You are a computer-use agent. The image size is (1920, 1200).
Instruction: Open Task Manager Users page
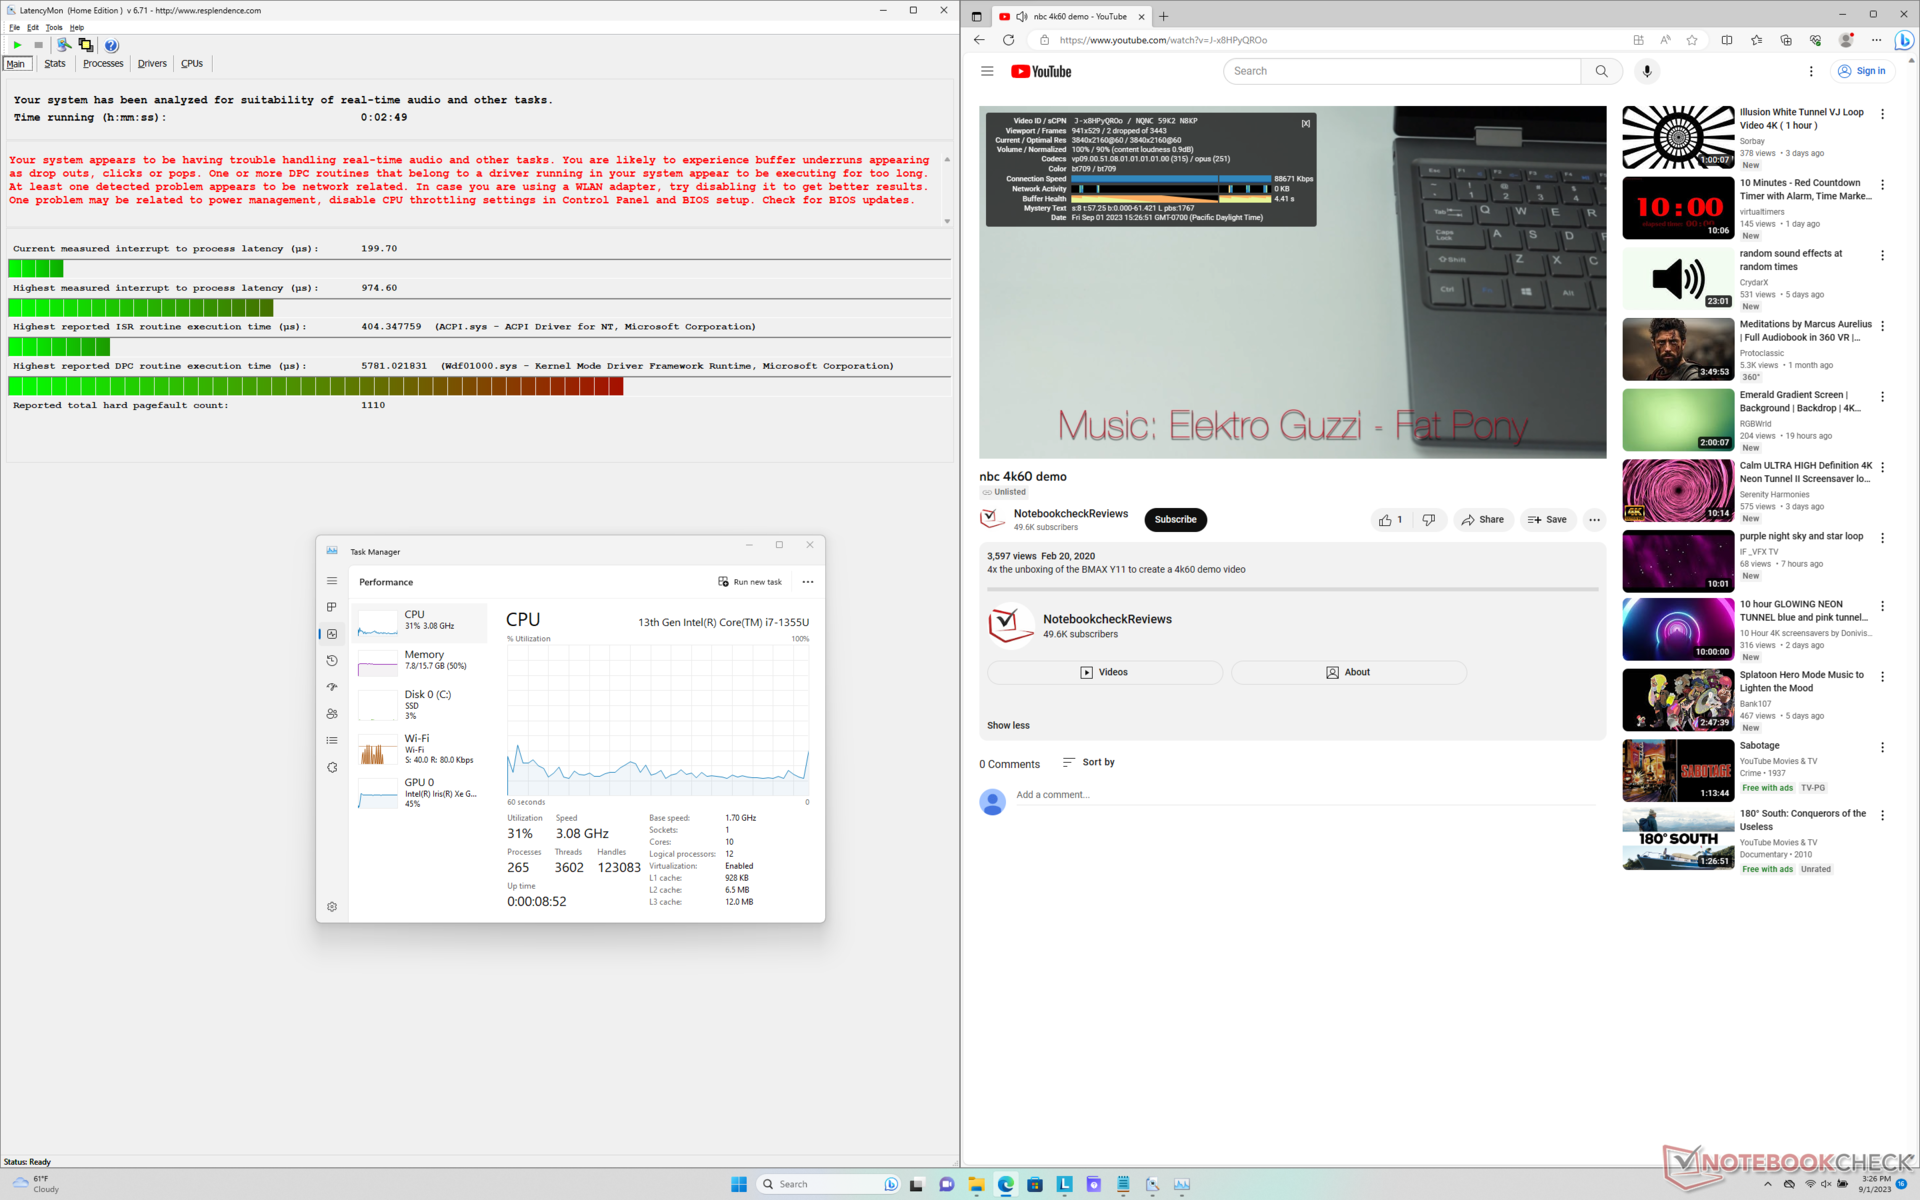point(332,714)
